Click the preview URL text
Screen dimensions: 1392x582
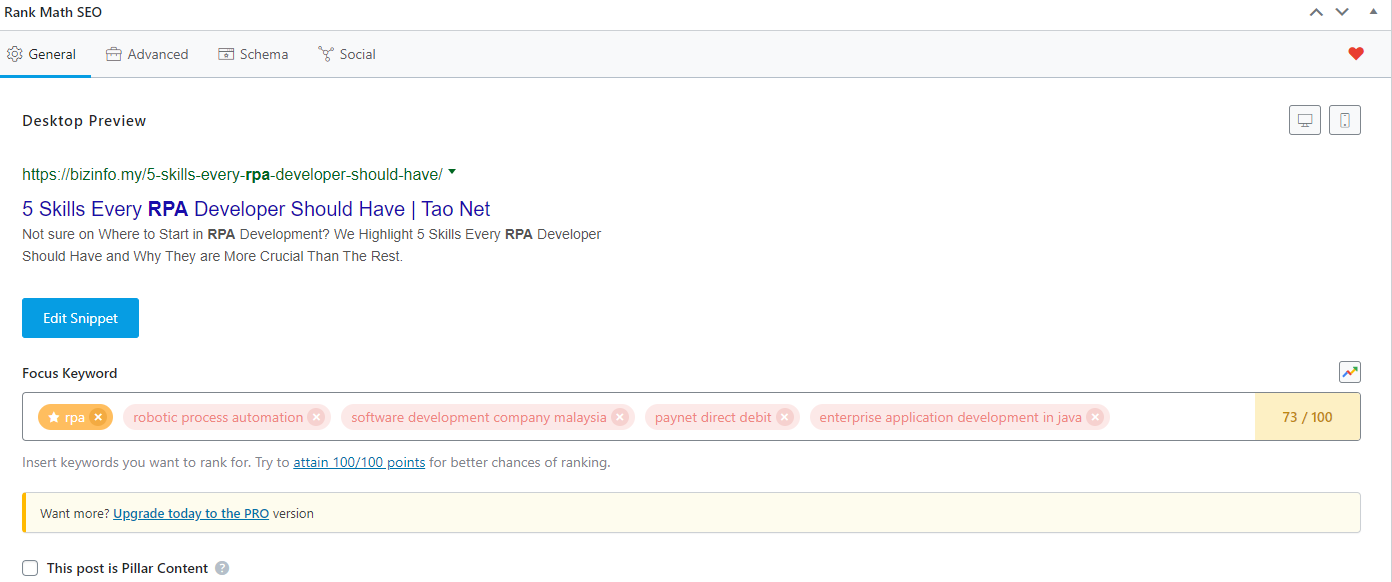point(232,174)
